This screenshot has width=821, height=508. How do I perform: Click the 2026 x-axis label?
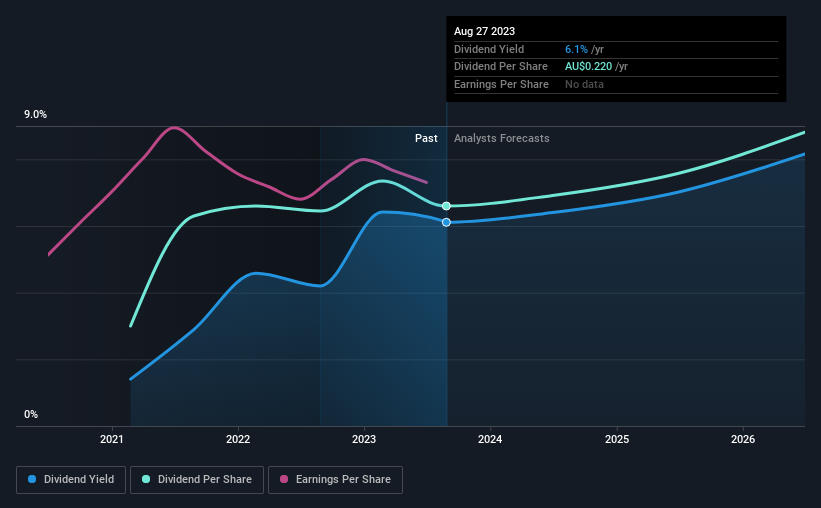click(743, 439)
